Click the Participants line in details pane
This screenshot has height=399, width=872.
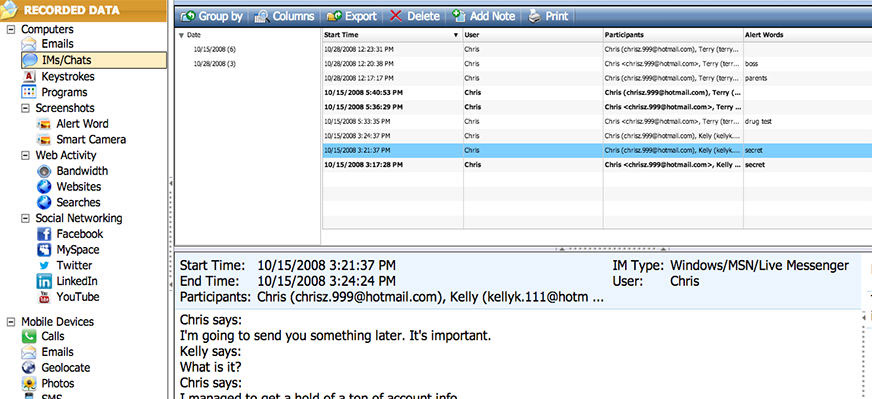point(392,297)
